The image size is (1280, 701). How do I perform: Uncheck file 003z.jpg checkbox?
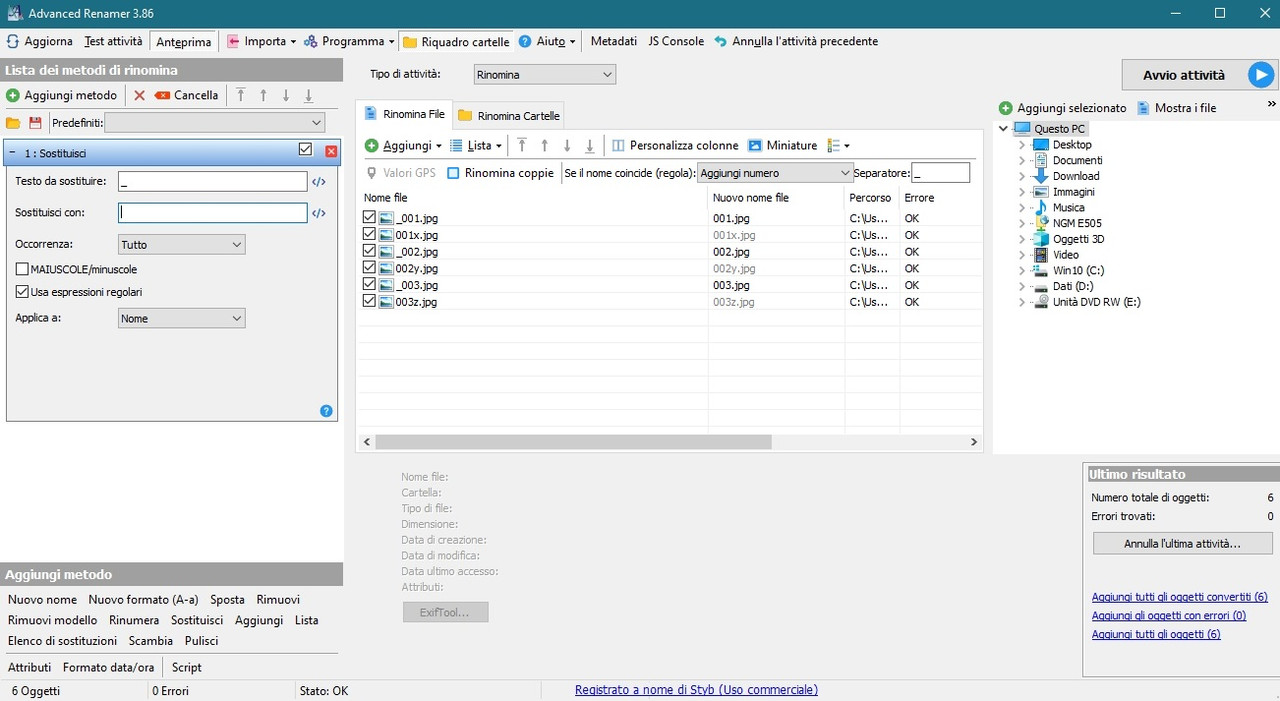(370, 301)
